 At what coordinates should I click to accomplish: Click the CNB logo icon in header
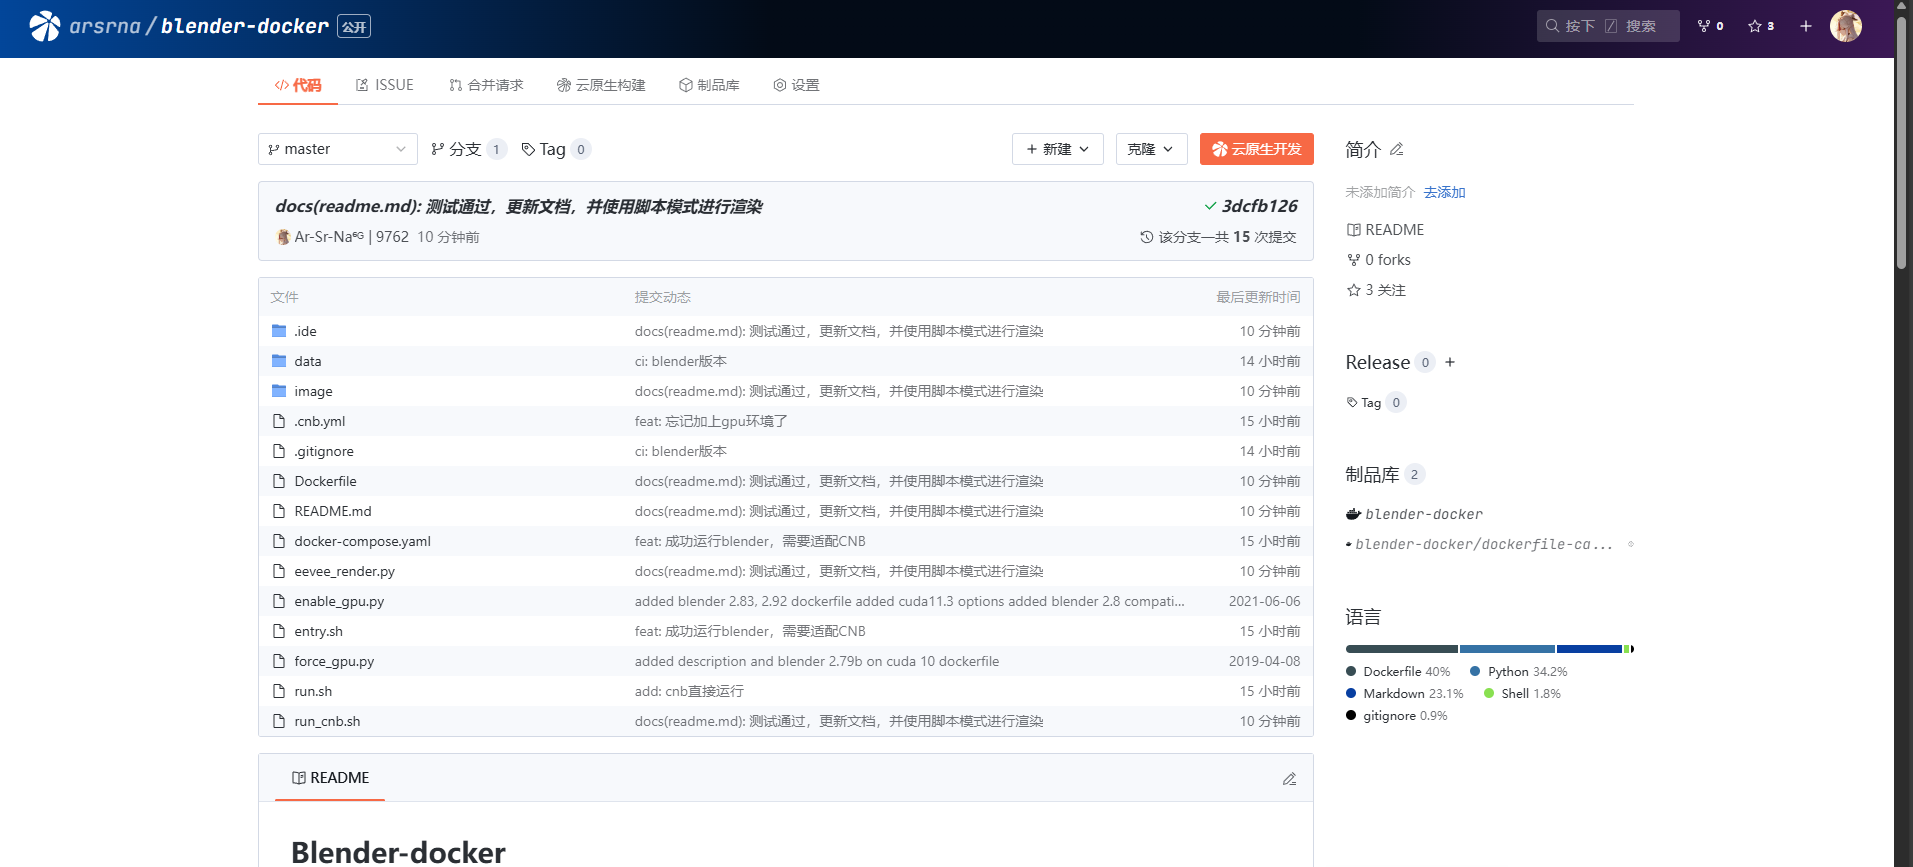click(x=44, y=26)
